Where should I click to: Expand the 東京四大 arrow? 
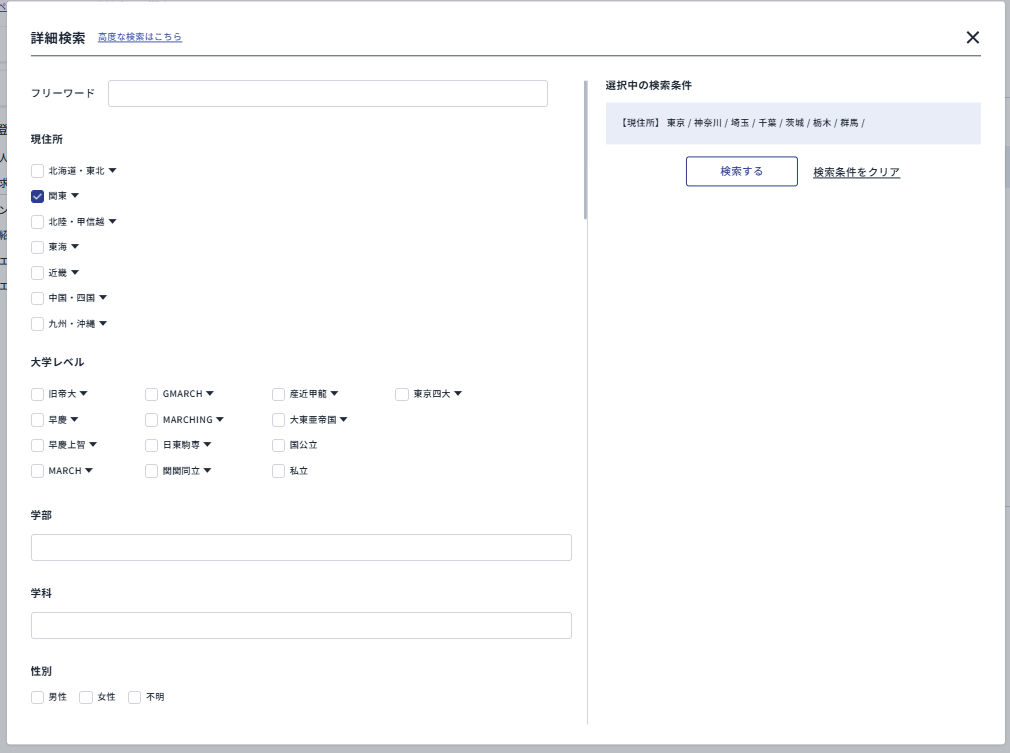(458, 394)
